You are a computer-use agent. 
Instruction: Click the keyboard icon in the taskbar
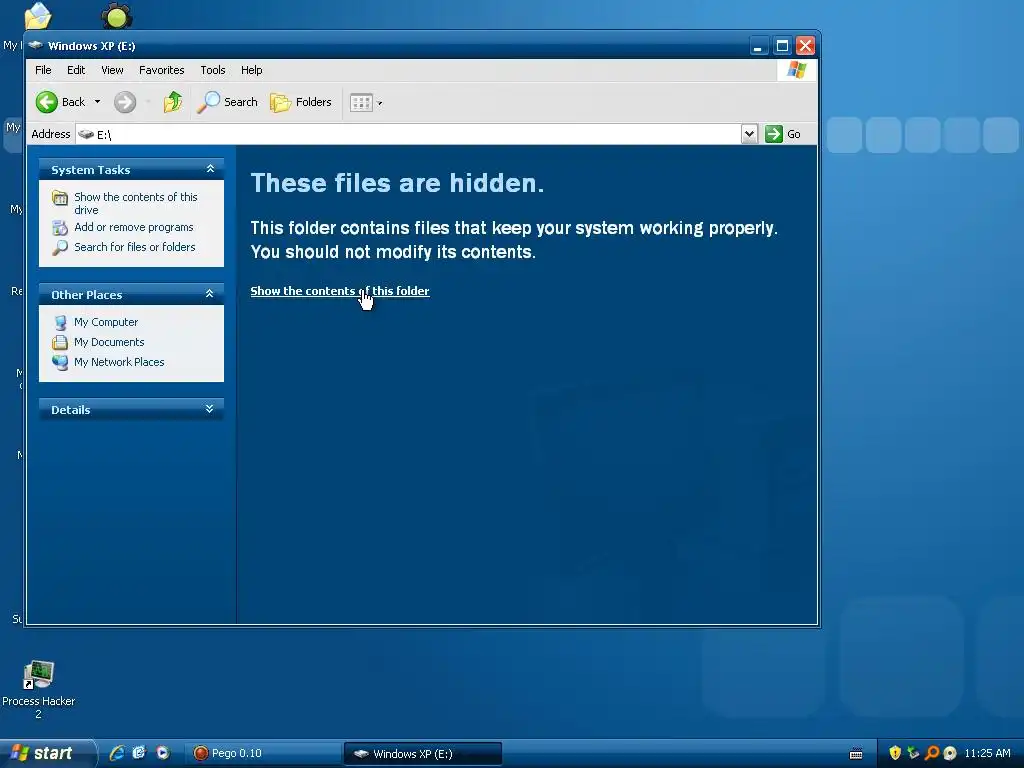[856, 754]
